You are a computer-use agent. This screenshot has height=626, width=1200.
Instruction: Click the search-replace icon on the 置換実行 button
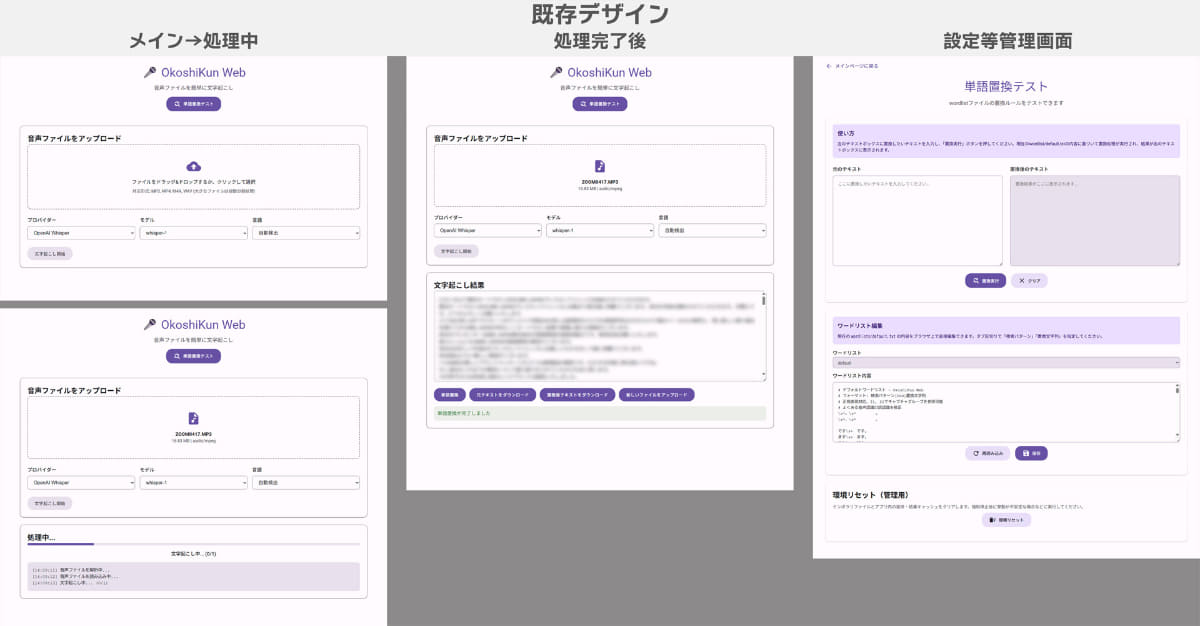click(x=974, y=281)
